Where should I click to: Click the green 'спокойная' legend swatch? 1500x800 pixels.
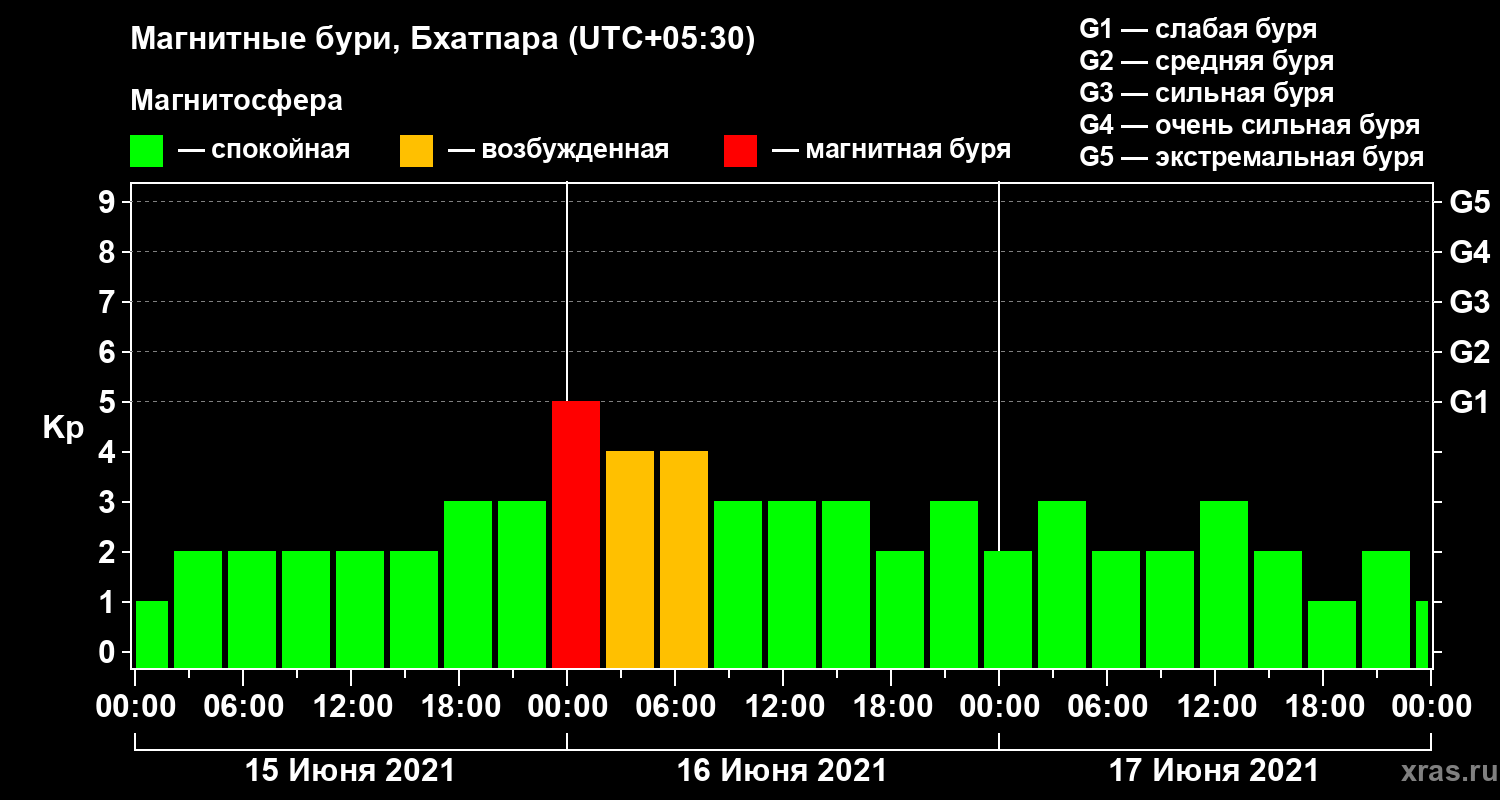tap(147, 151)
